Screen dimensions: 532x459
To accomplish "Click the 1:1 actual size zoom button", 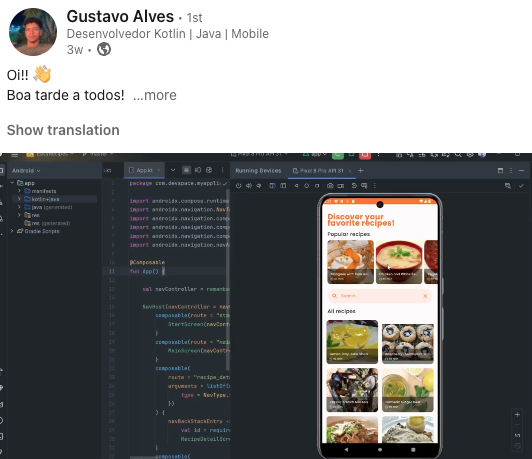I will (517, 435).
